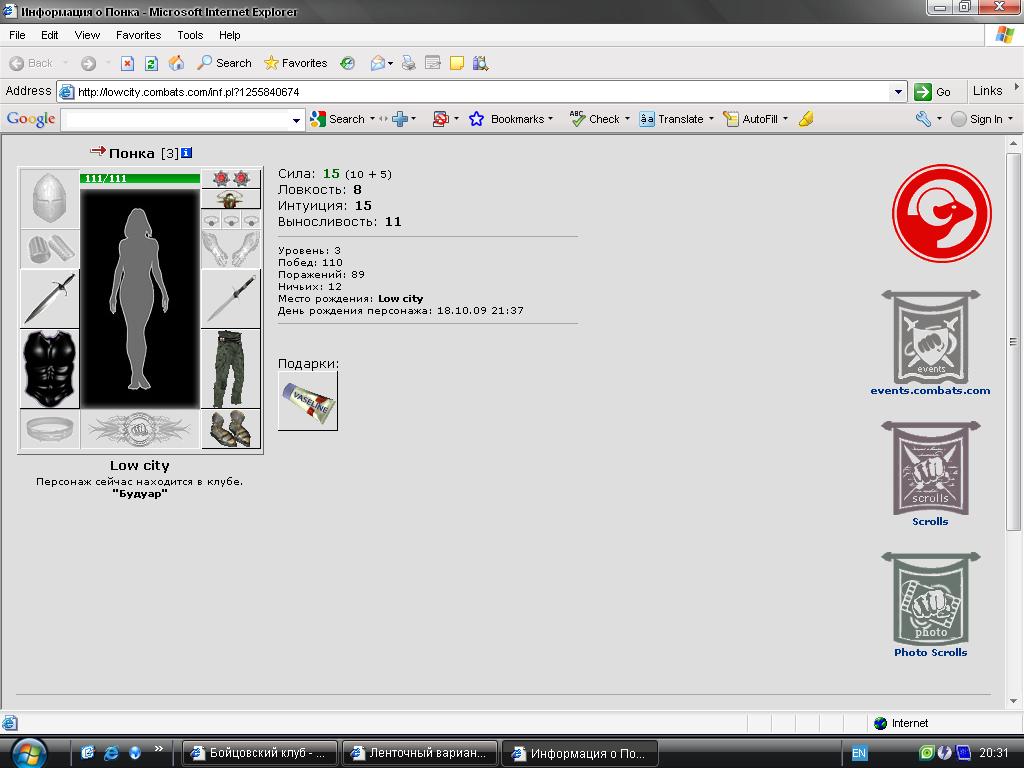Open the Scrolls banner icon

point(931,468)
